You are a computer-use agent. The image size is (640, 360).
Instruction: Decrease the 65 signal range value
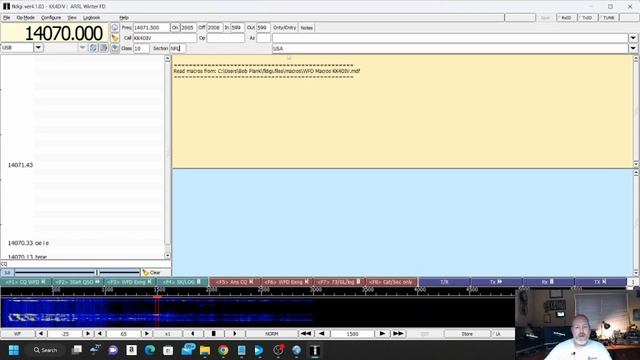coord(100,334)
